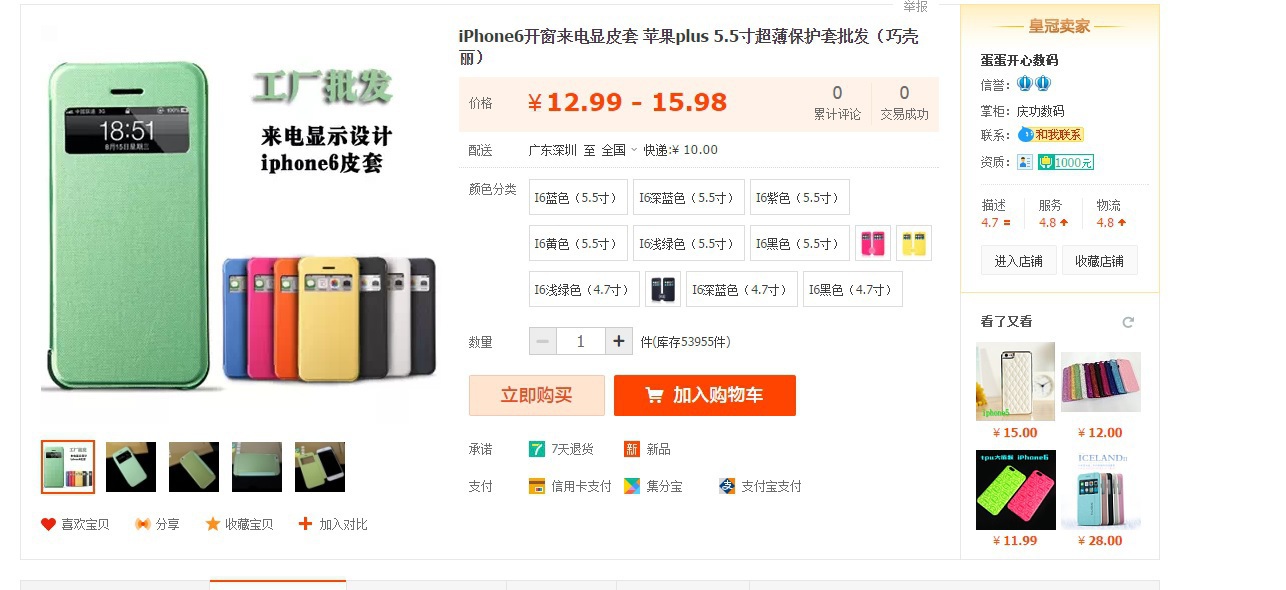Select color option I6紫色（5.5寸）
This screenshot has height=590, width=1286.
pos(800,197)
